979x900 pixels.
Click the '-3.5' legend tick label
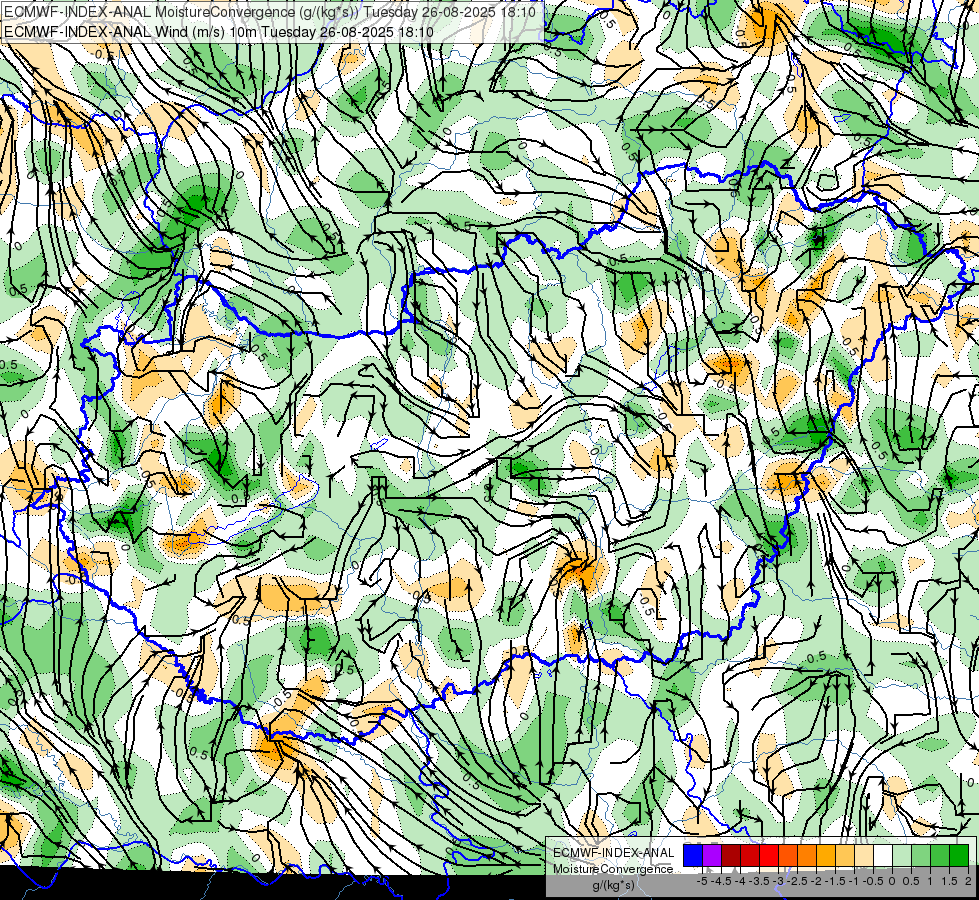tap(759, 881)
